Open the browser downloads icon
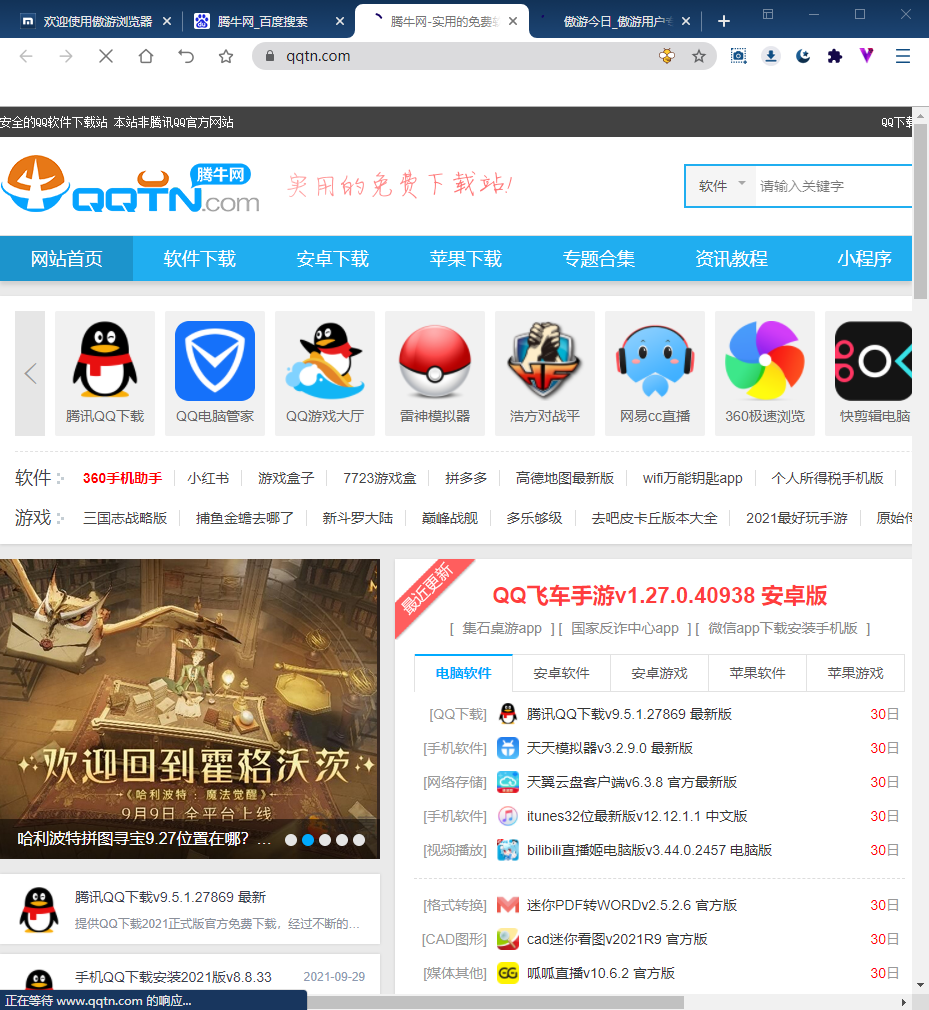The image size is (929, 1010). (770, 56)
